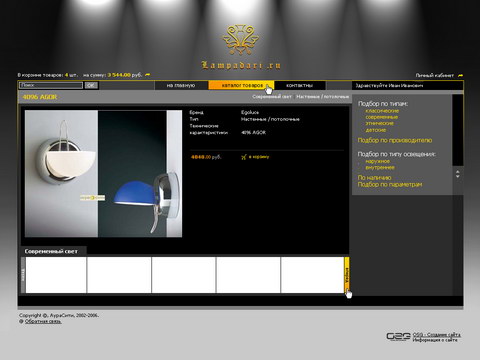Click the Lampadari.ru gold logo emblem
This screenshot has height=360, width=480.
[241, 40]
